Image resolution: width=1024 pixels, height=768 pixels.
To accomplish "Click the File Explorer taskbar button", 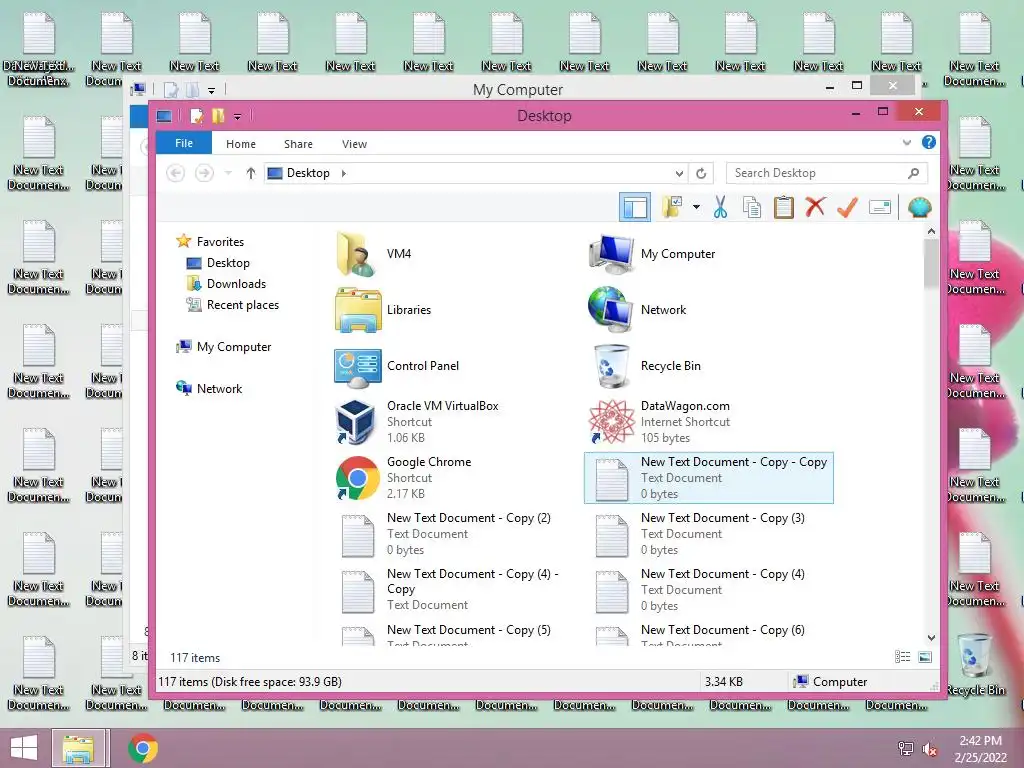I will pyautogui.click(x=78, y=748).
